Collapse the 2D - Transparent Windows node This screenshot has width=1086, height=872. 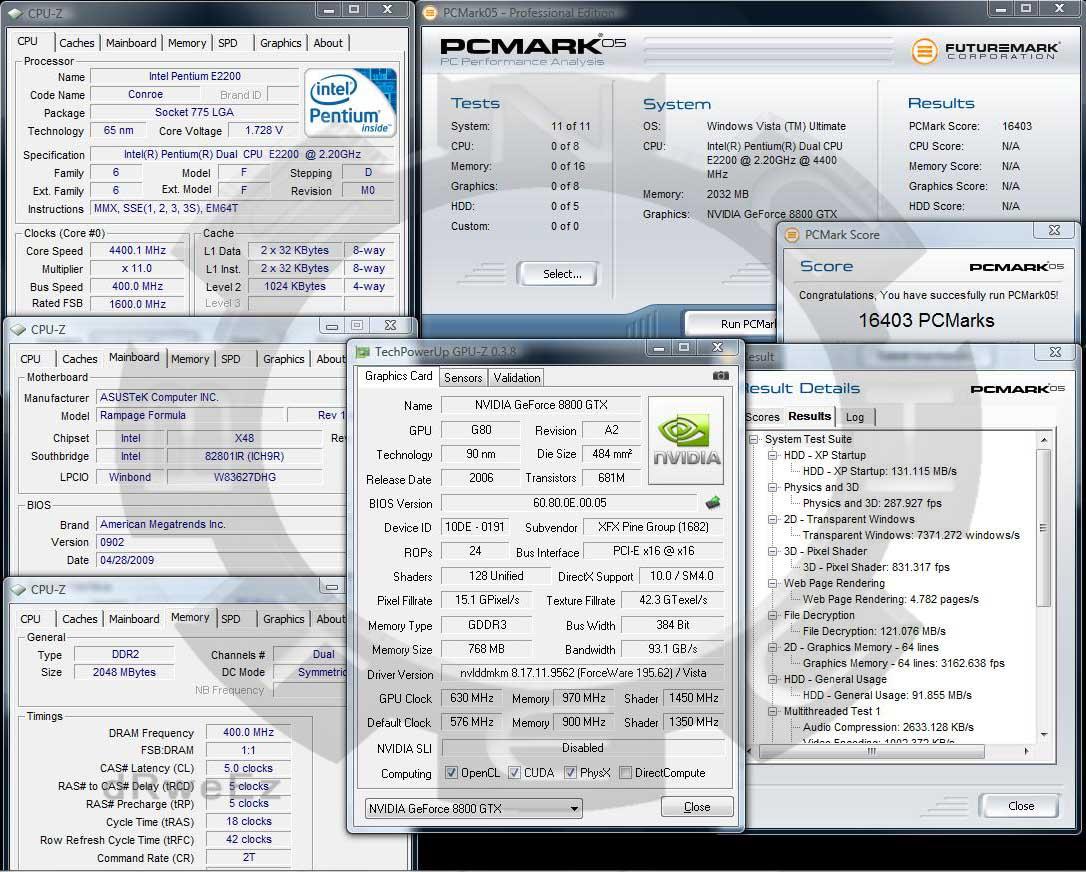coord(773,519)
